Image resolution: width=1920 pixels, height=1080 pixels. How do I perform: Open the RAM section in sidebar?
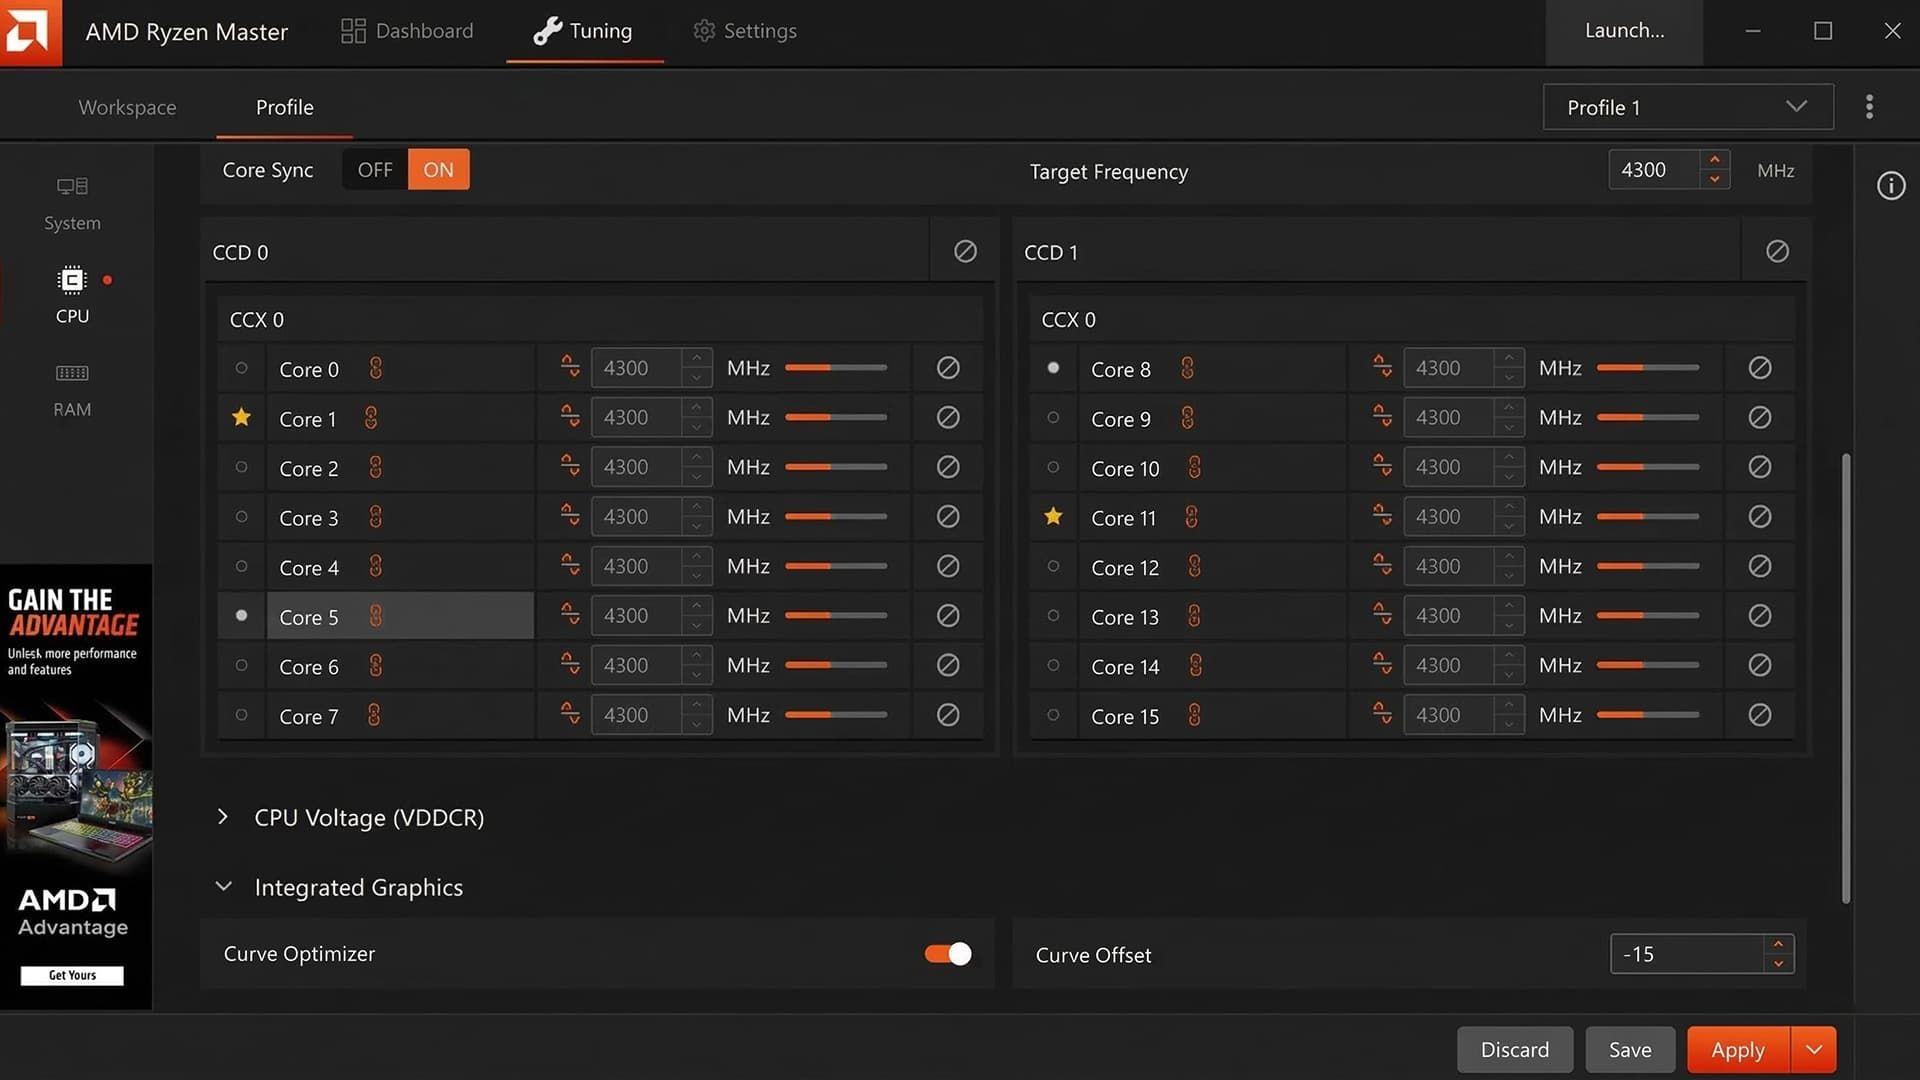tap(72, 389)
